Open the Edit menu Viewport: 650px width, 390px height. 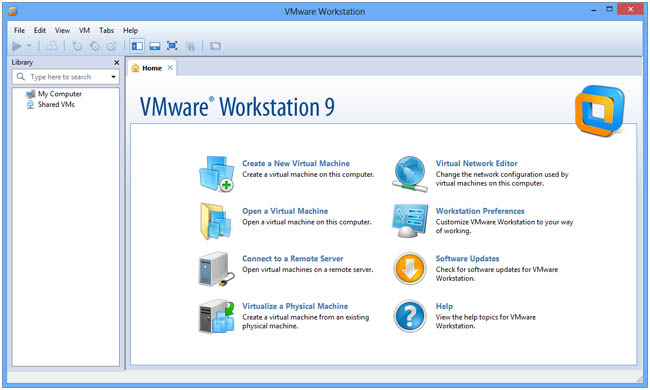40,30
